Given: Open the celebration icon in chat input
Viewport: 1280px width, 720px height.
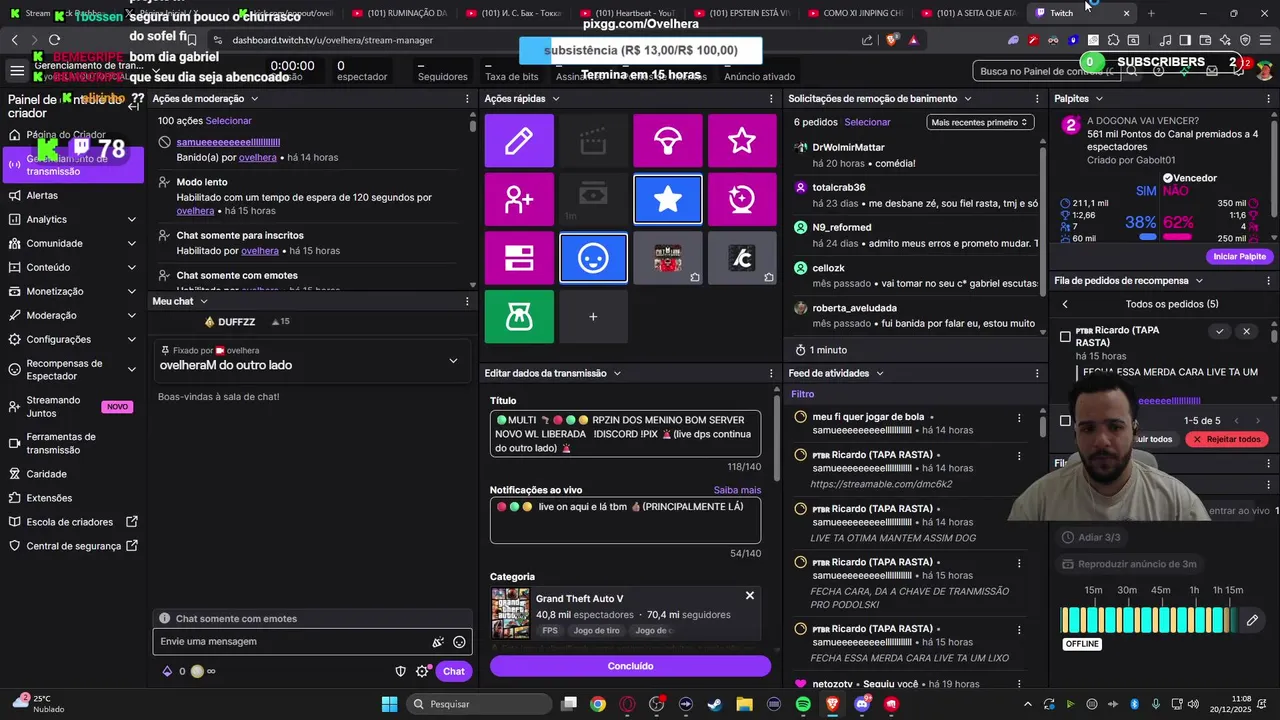Looking at the screenshot, I should tap(438, 642).
